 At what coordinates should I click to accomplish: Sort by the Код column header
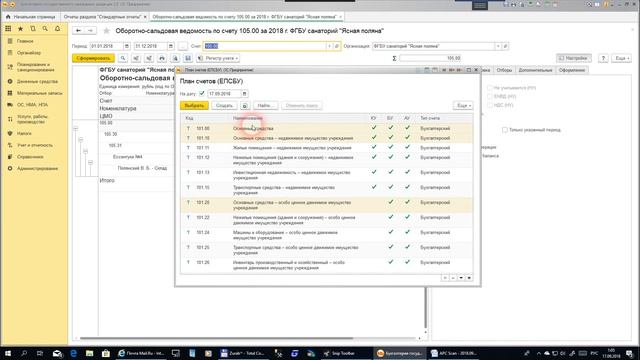189,118
